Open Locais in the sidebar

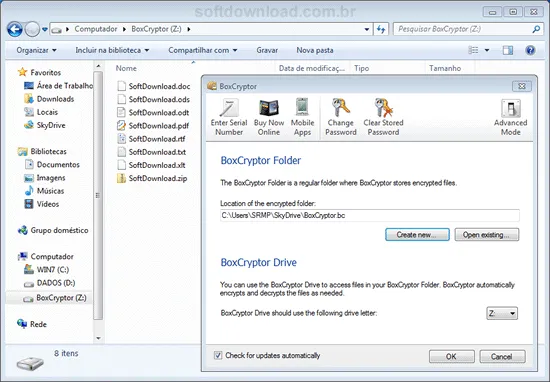coord(41,112)
